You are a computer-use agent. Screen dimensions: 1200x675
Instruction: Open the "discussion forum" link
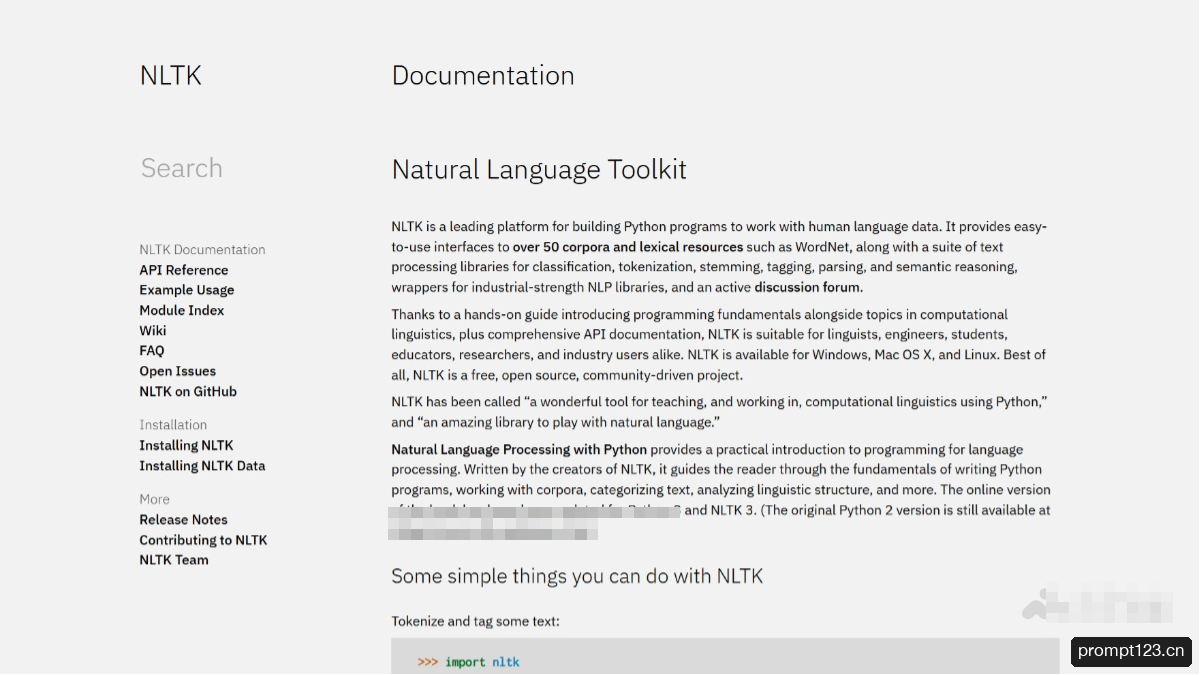pos(808,287)
